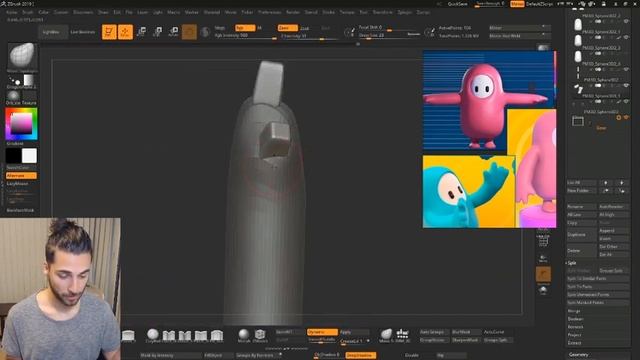Select the first trim brush icon

(x=169, y=336)
